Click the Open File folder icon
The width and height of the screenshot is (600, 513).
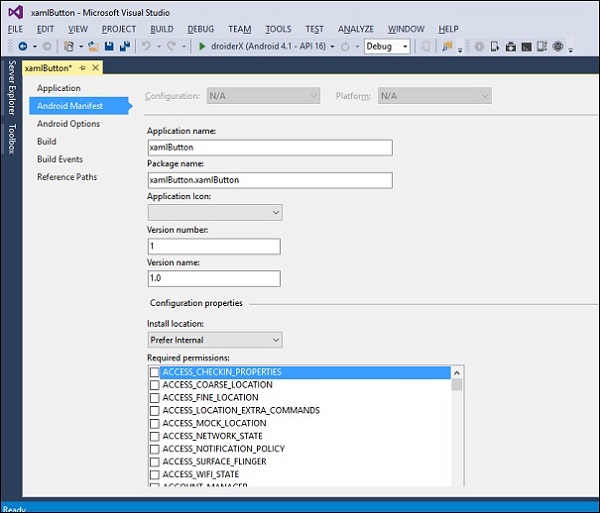tap(93, 46)
